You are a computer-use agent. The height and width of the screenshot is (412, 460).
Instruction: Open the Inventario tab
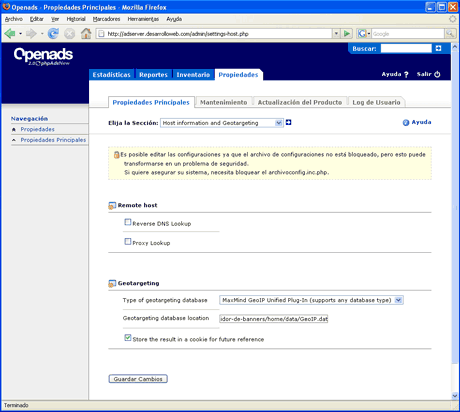193,75
